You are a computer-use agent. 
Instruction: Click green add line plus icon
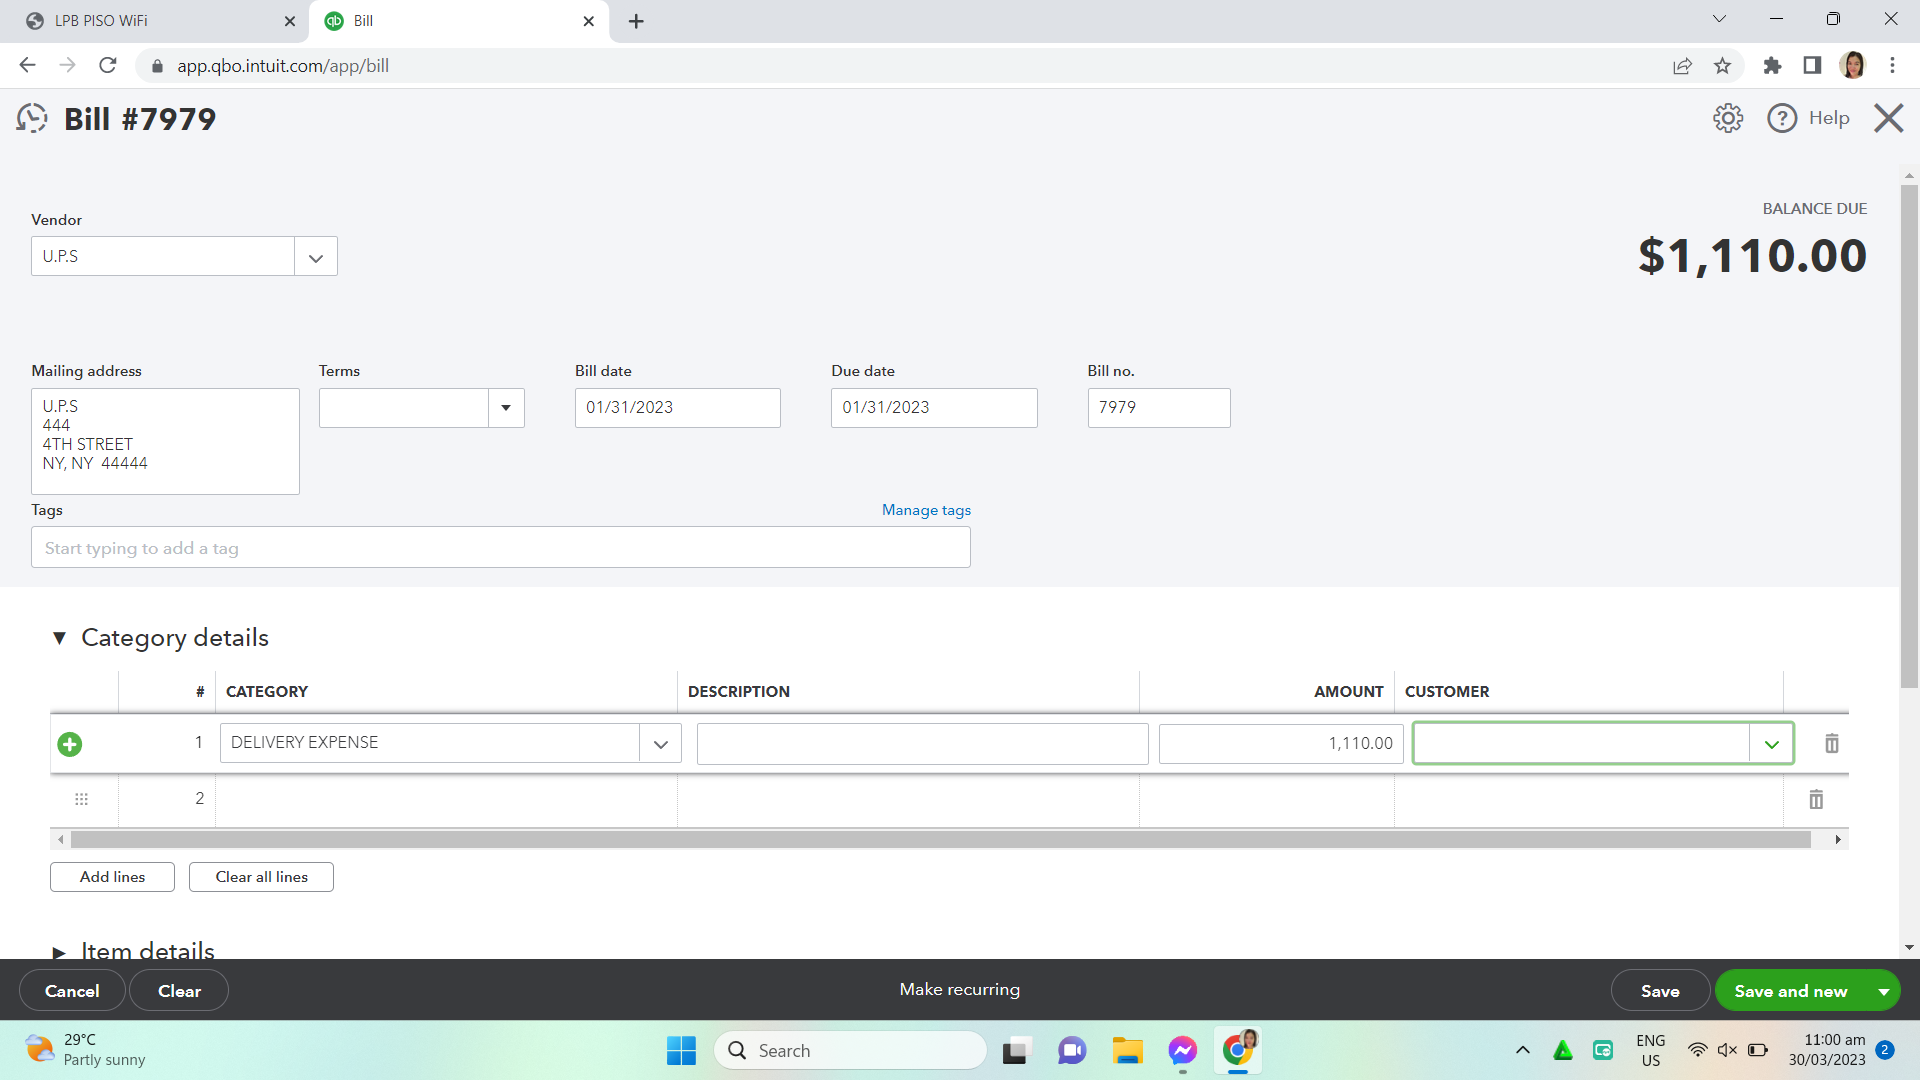[70, 744]
